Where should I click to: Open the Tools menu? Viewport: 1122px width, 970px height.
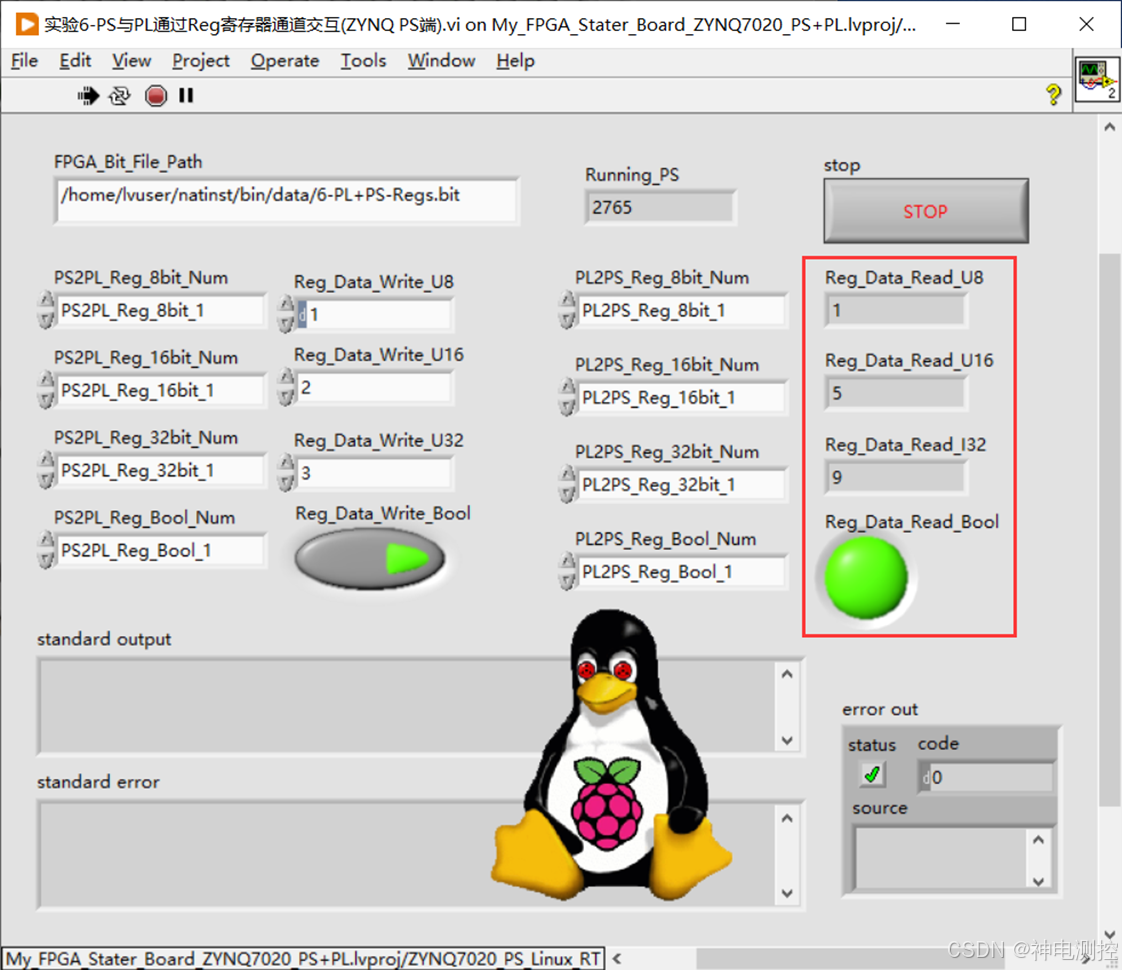coord(363,61)
